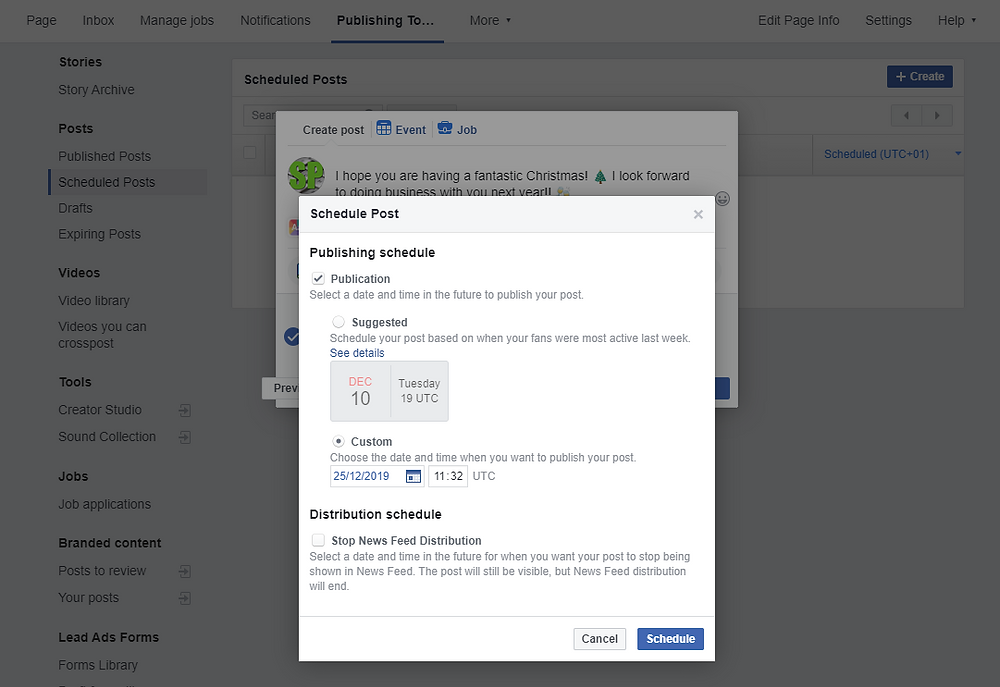This screenshot has width=1000, height=687.
Task: Click the Sound Collection sidebar link
Action: (107, 437)
